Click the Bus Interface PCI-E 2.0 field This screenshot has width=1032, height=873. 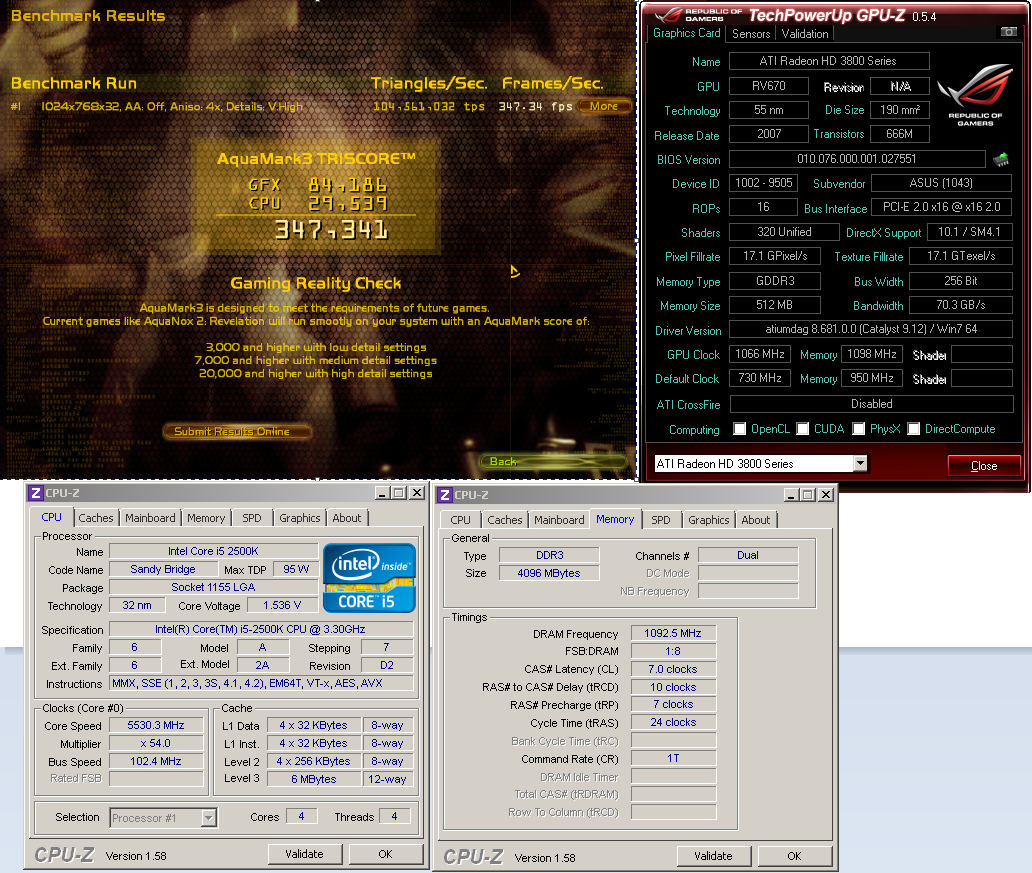942,207
